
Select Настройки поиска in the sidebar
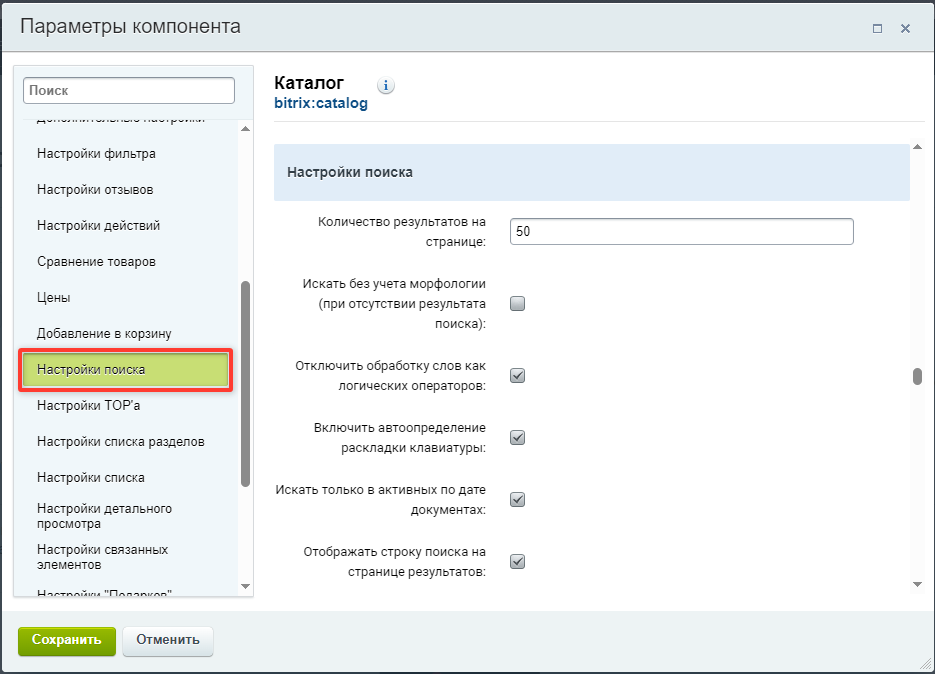click(x=125, y=370)
